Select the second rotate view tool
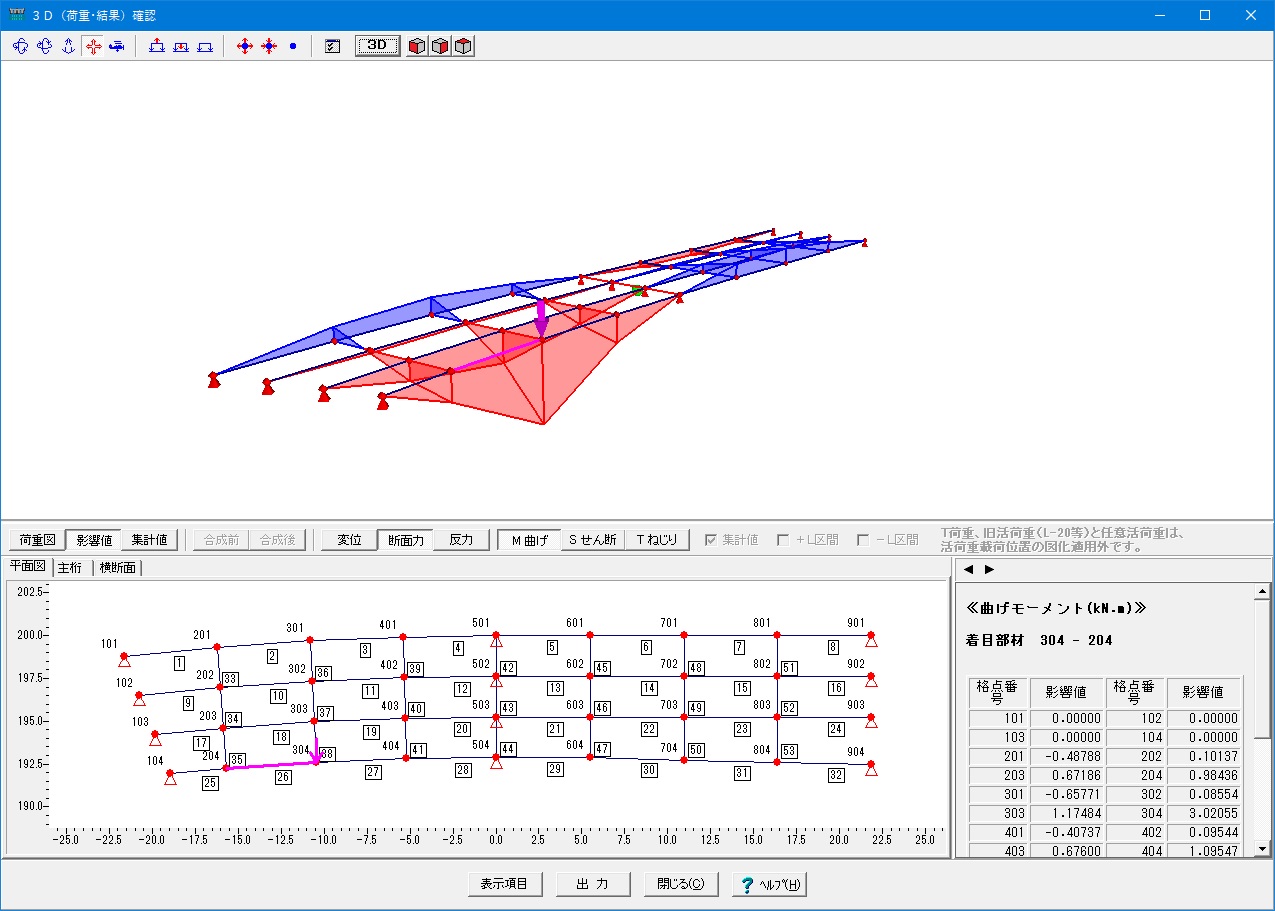The image size is (1275, 911). (x=44, y=46)
